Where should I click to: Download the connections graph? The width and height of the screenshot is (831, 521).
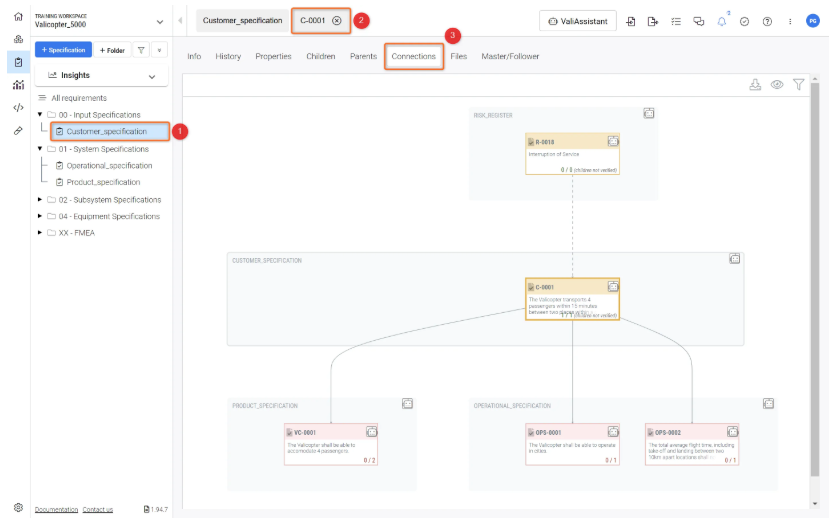(x=756, y=86)
